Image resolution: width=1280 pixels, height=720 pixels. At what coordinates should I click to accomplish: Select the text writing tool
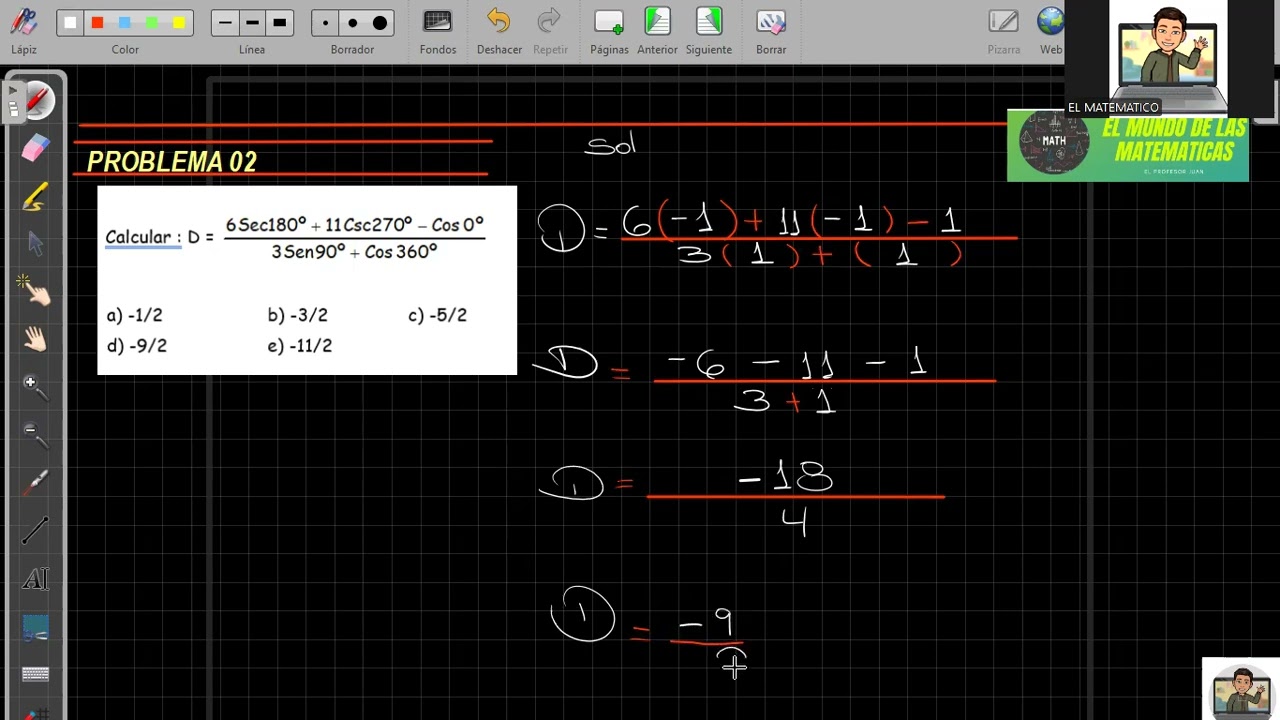[35, 579]
